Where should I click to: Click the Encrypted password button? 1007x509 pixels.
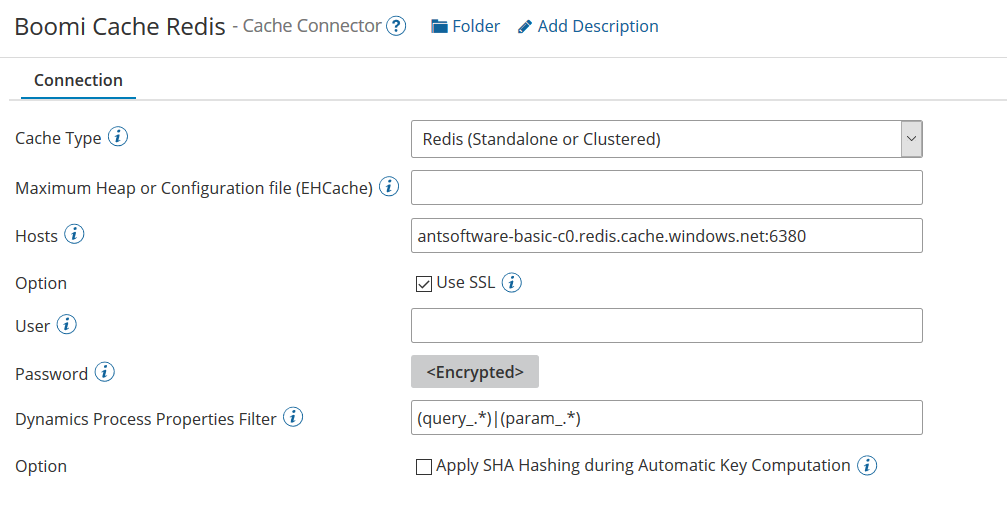coord(475,372)
